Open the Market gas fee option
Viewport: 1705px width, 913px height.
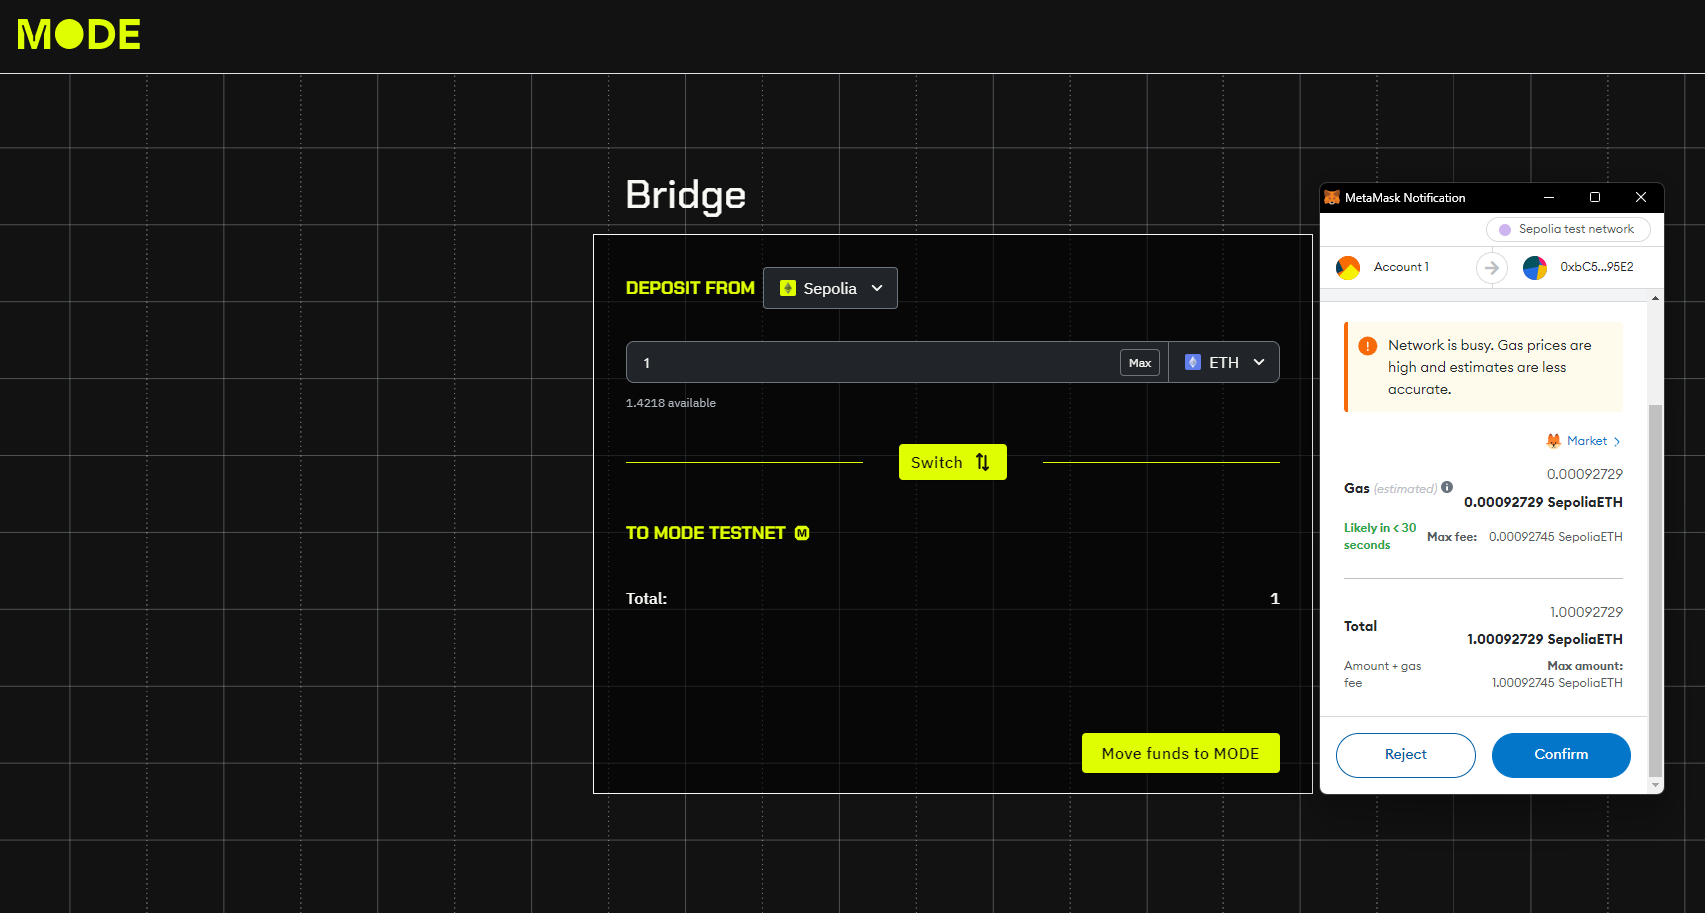point(1583,441)
